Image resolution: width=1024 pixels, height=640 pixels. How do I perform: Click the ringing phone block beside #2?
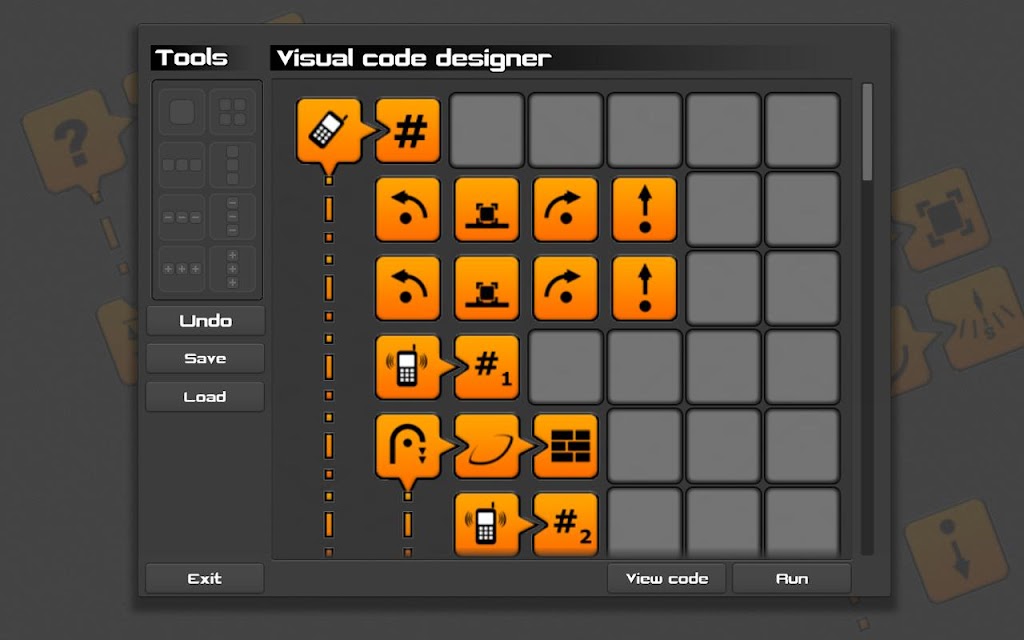[487, 524]
